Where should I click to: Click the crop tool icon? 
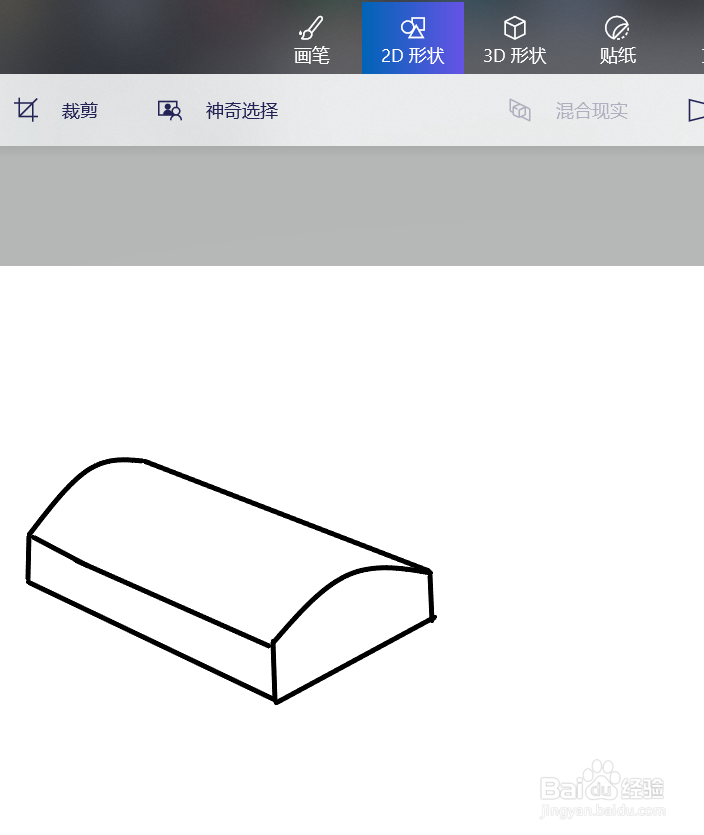point(26,110)
